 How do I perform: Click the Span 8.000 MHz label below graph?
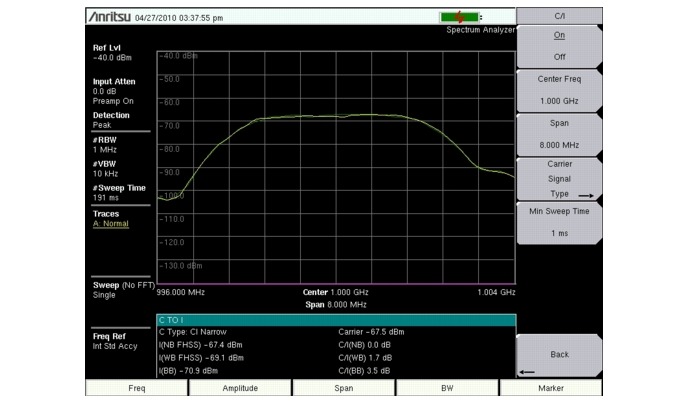[x=336, y=304]
